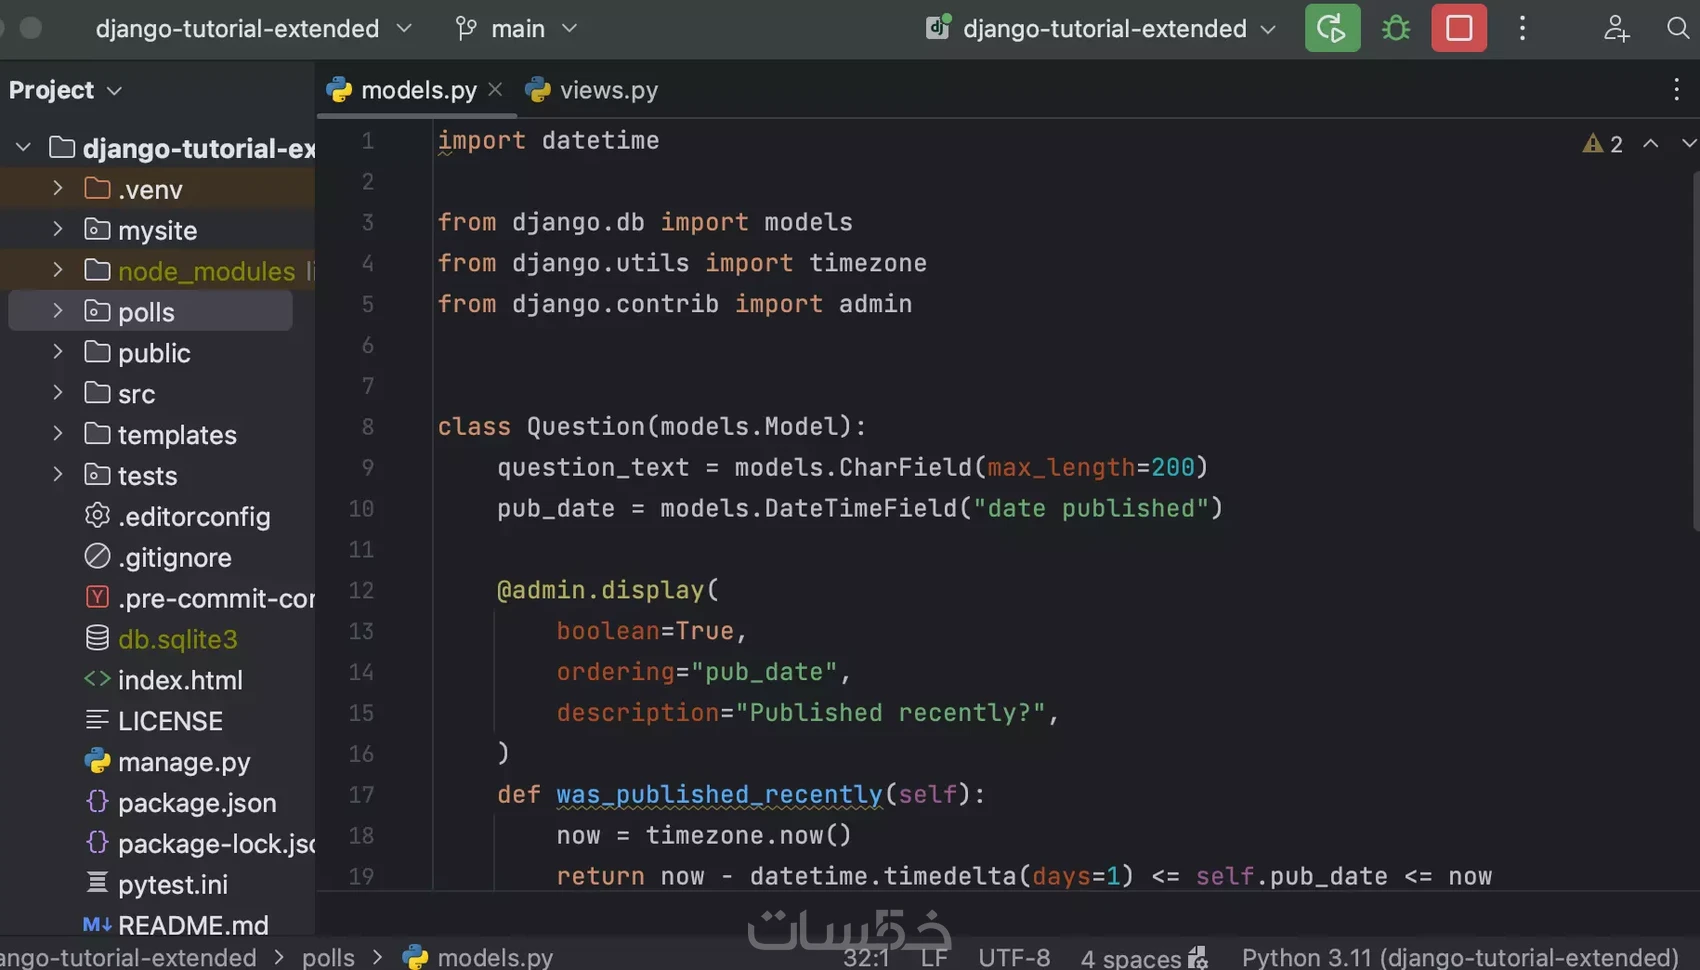Click the 32:1 caret position indicator

(x=866, y=956)
